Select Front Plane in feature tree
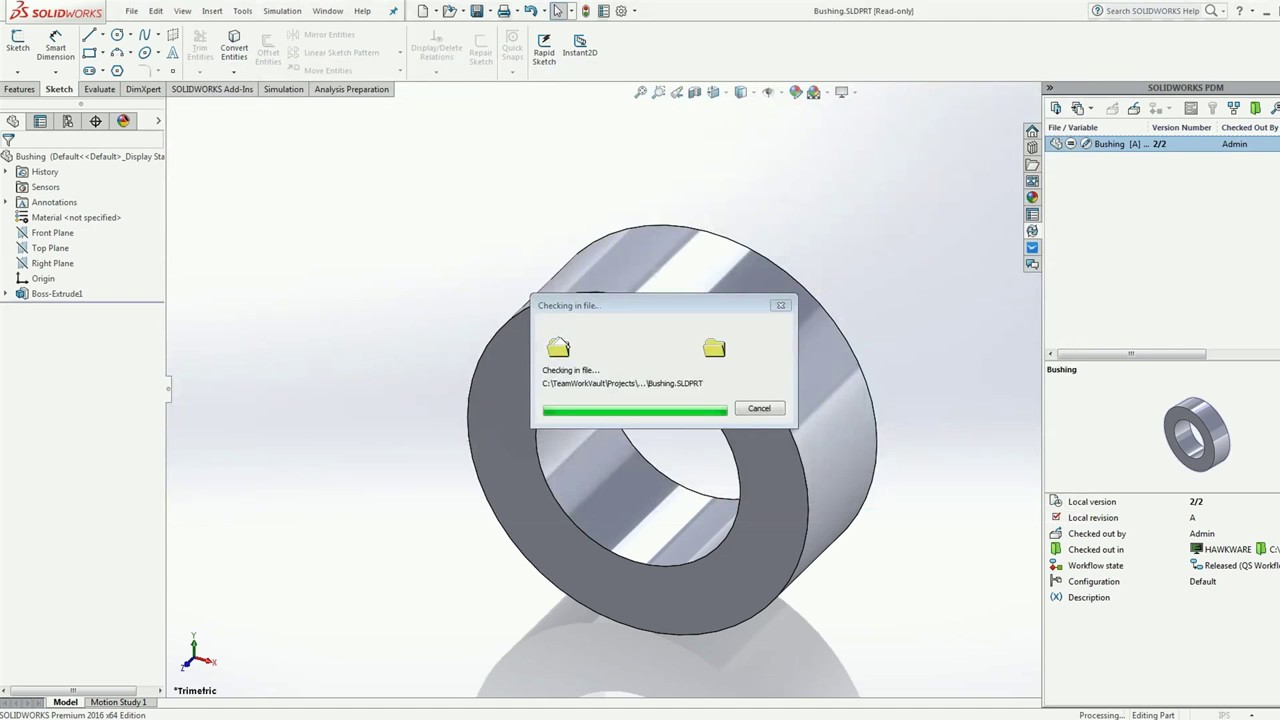Viewport: 1280px width, 720px height. pyautogui.click(x=52, y=233)
